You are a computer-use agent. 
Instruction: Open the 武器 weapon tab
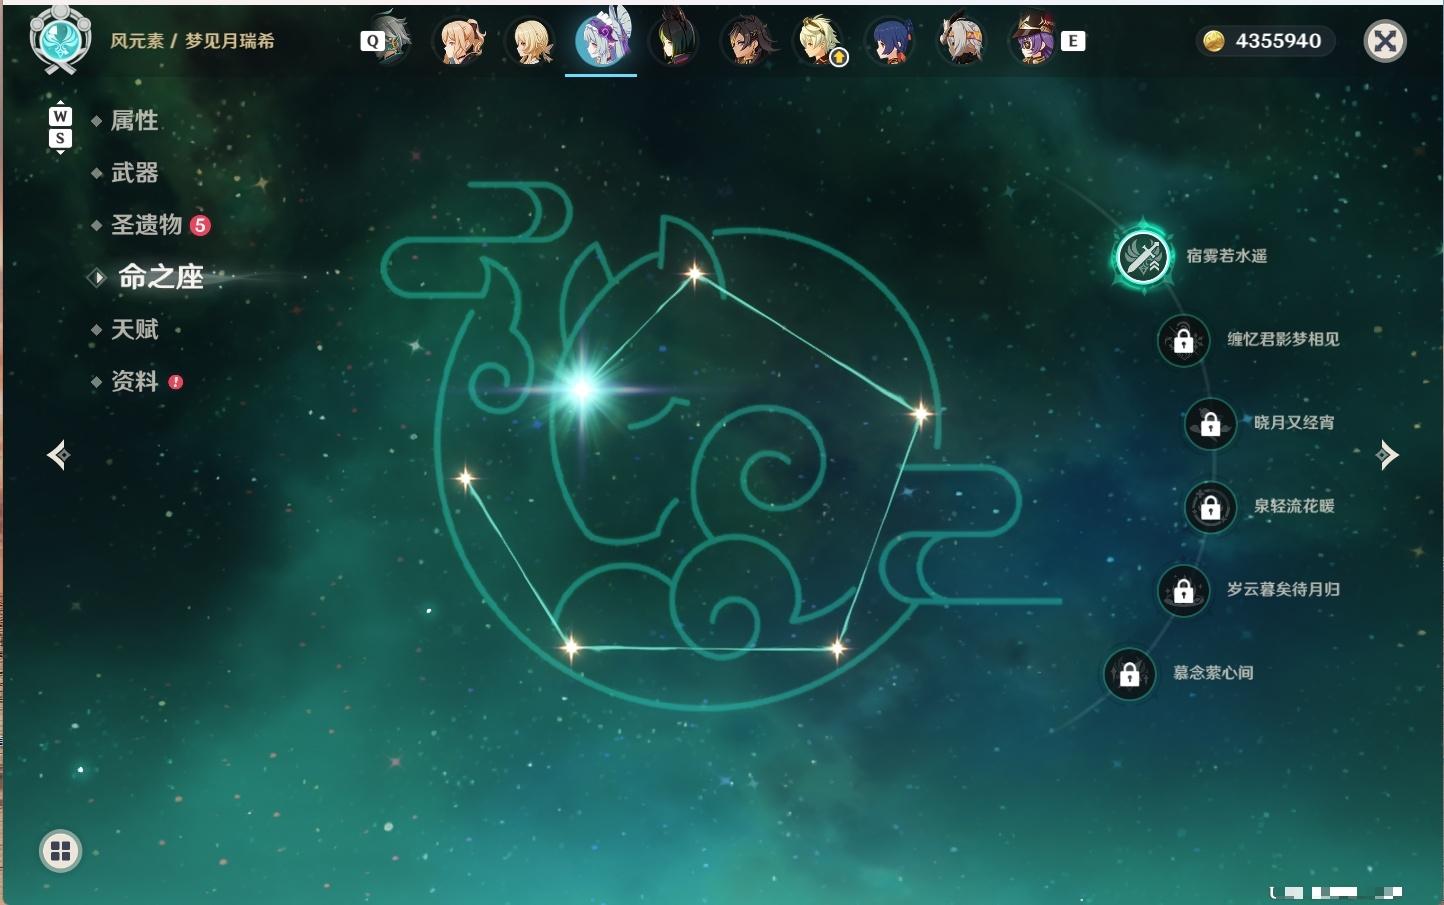(x=134, y=173)
